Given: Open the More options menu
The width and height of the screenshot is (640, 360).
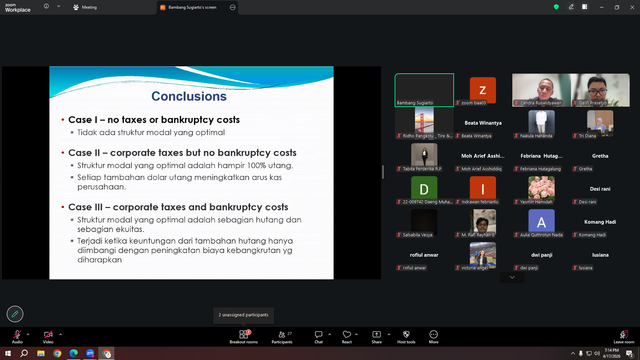Looking at the screenshot, I should tap(433, 337).
